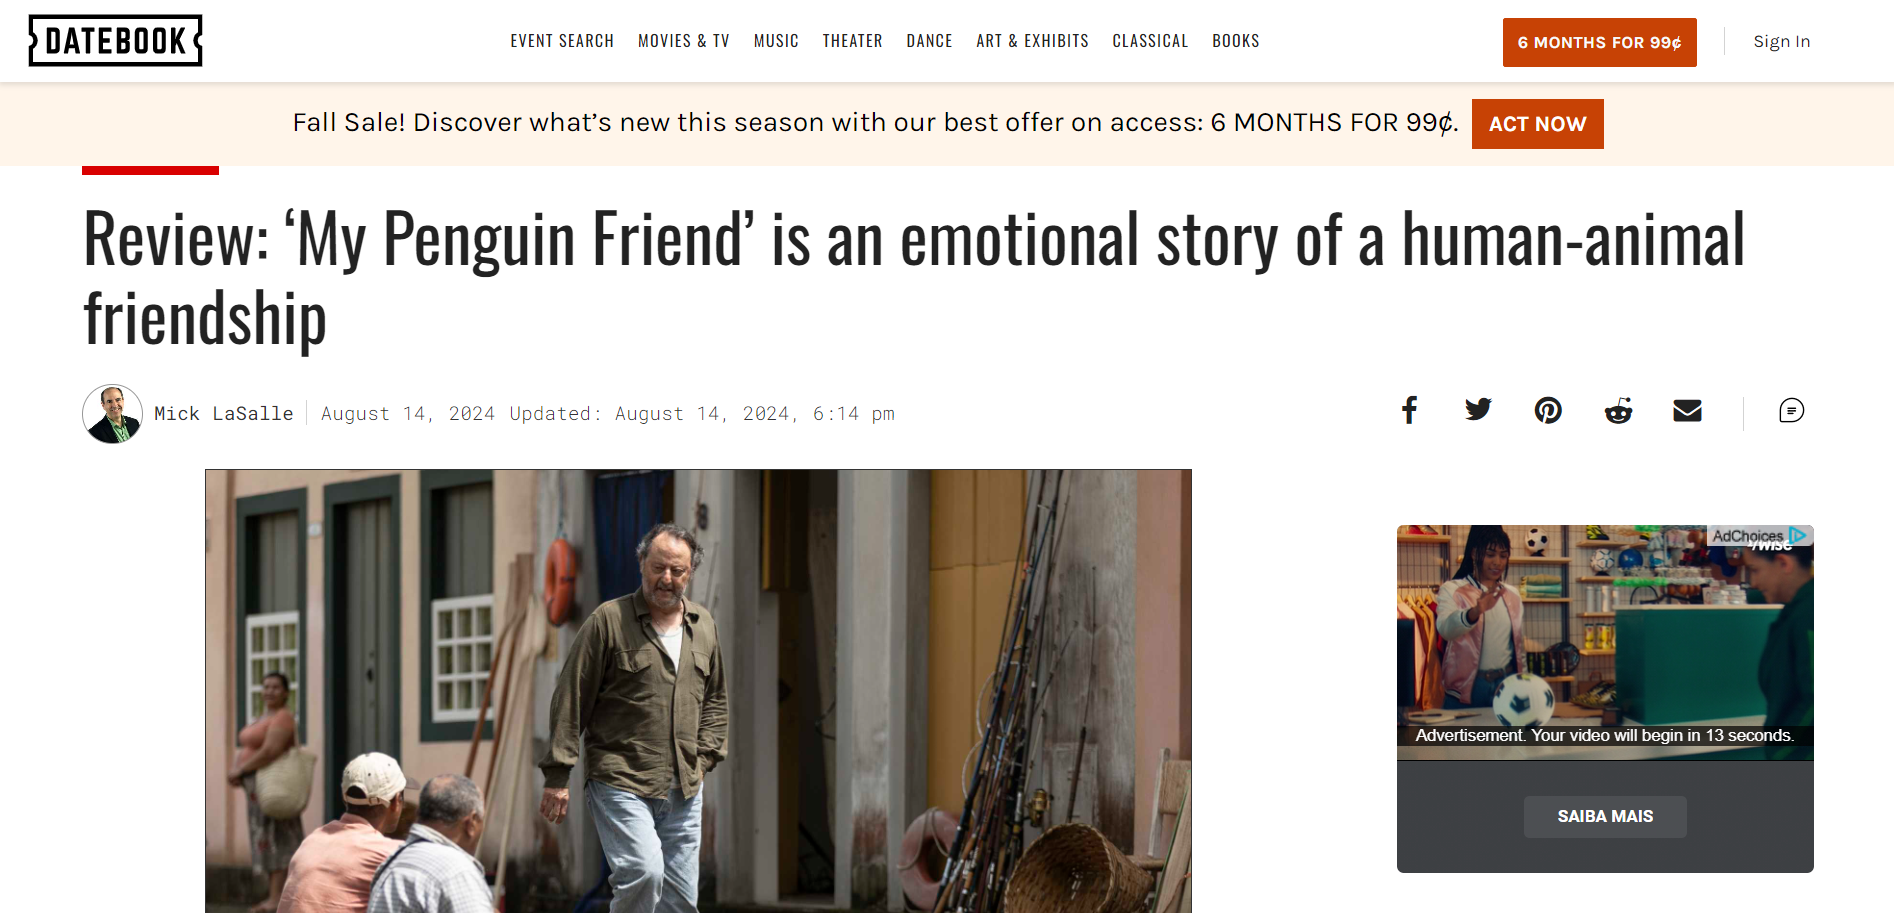
Task: Open the comments speech bubble icon
Action: point(1791,410)
